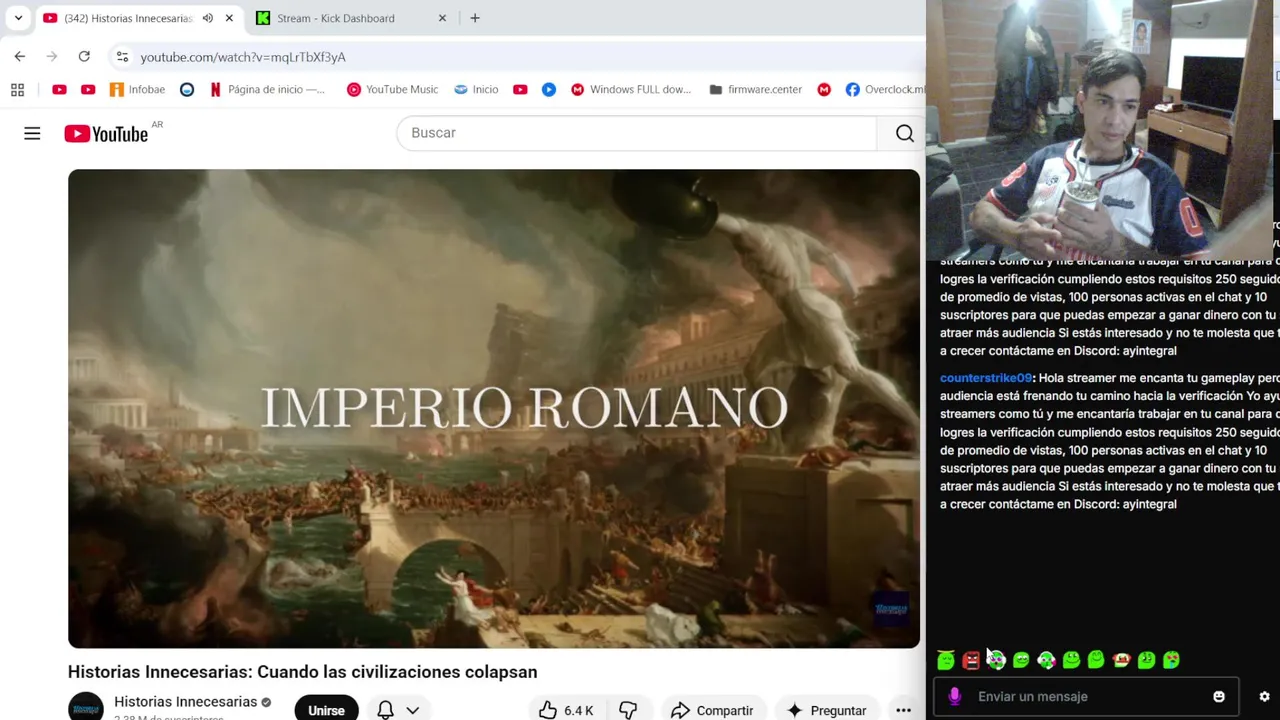Close the Kick Dashboard tab

tap(442, 18)
